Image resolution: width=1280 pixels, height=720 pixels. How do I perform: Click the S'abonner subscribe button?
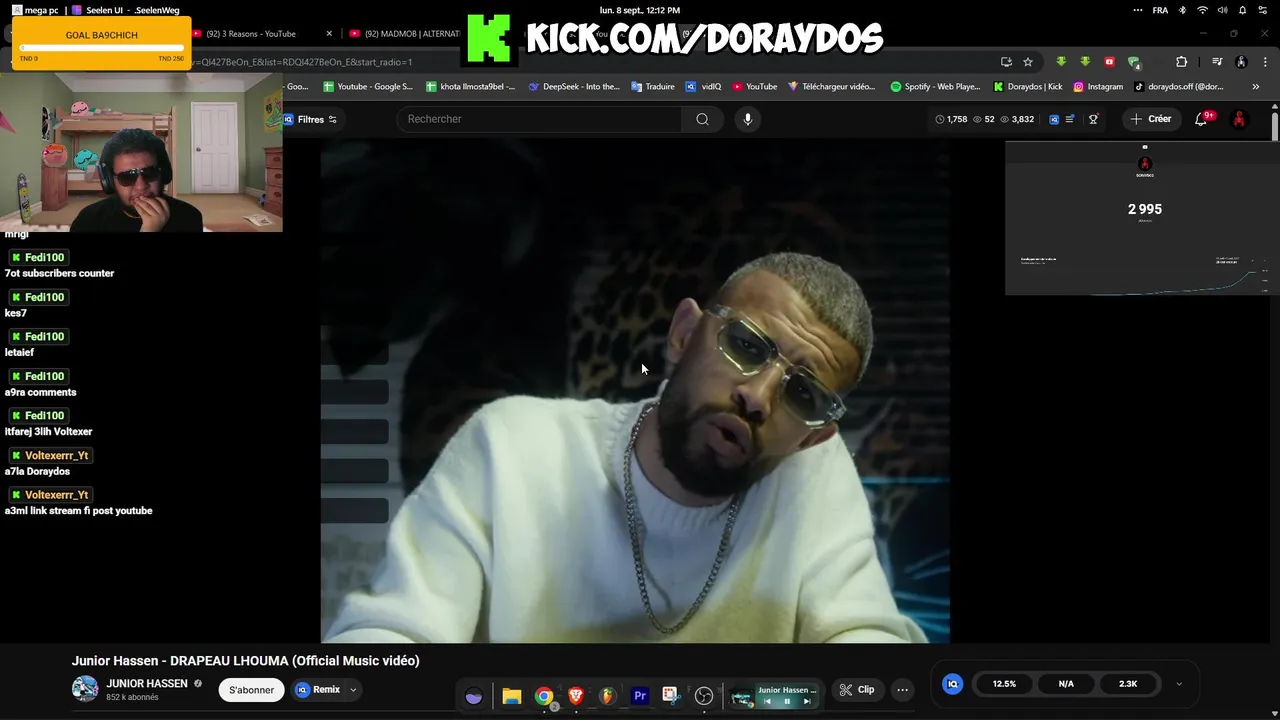click(x=251, y=690)
